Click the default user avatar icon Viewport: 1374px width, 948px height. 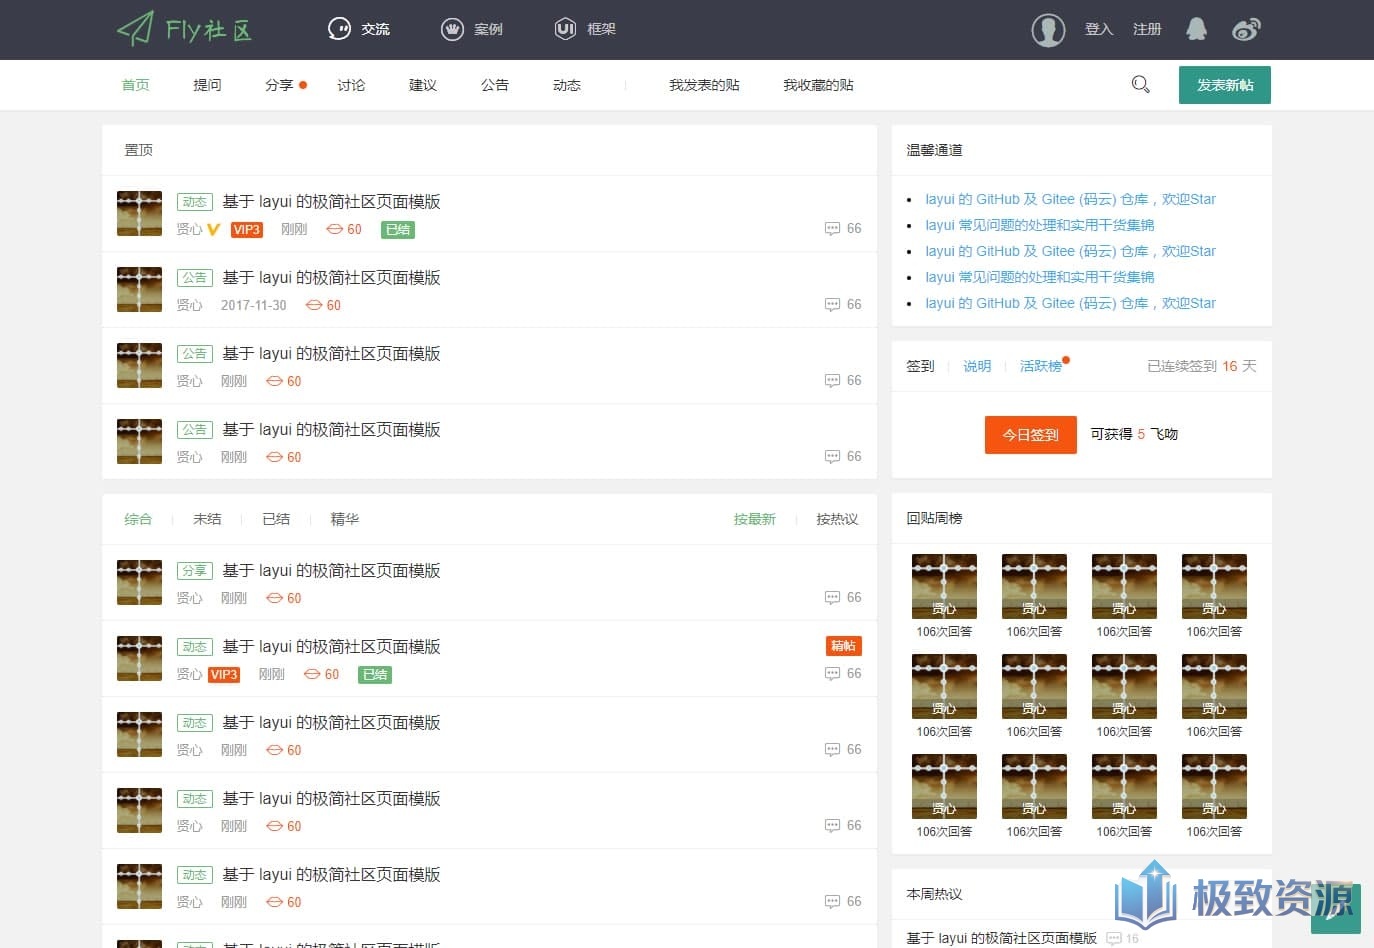[1048, 30]
